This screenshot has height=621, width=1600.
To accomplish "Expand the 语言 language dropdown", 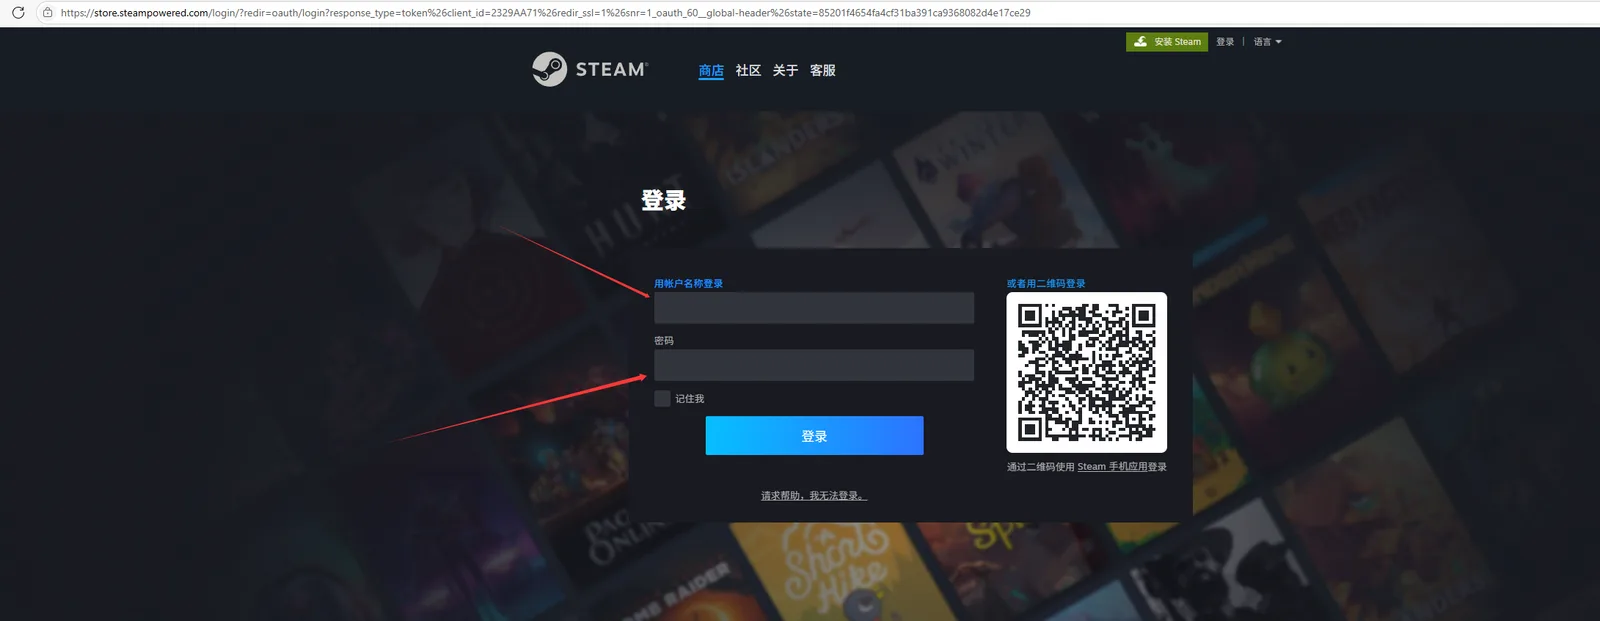I will 1267,42.
